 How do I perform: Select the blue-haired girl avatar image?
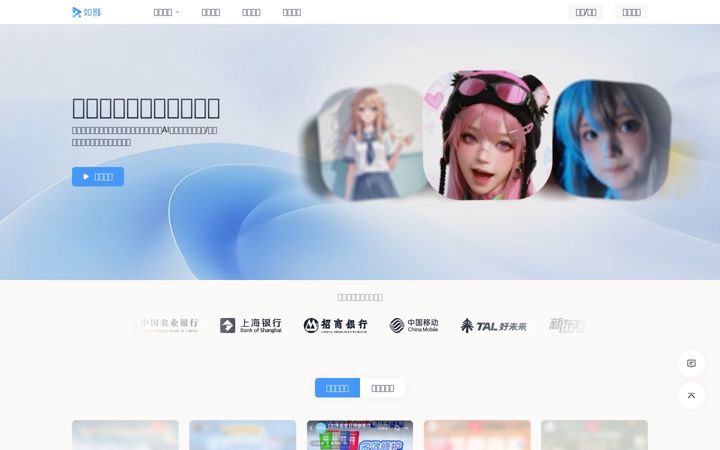(612, 140)
